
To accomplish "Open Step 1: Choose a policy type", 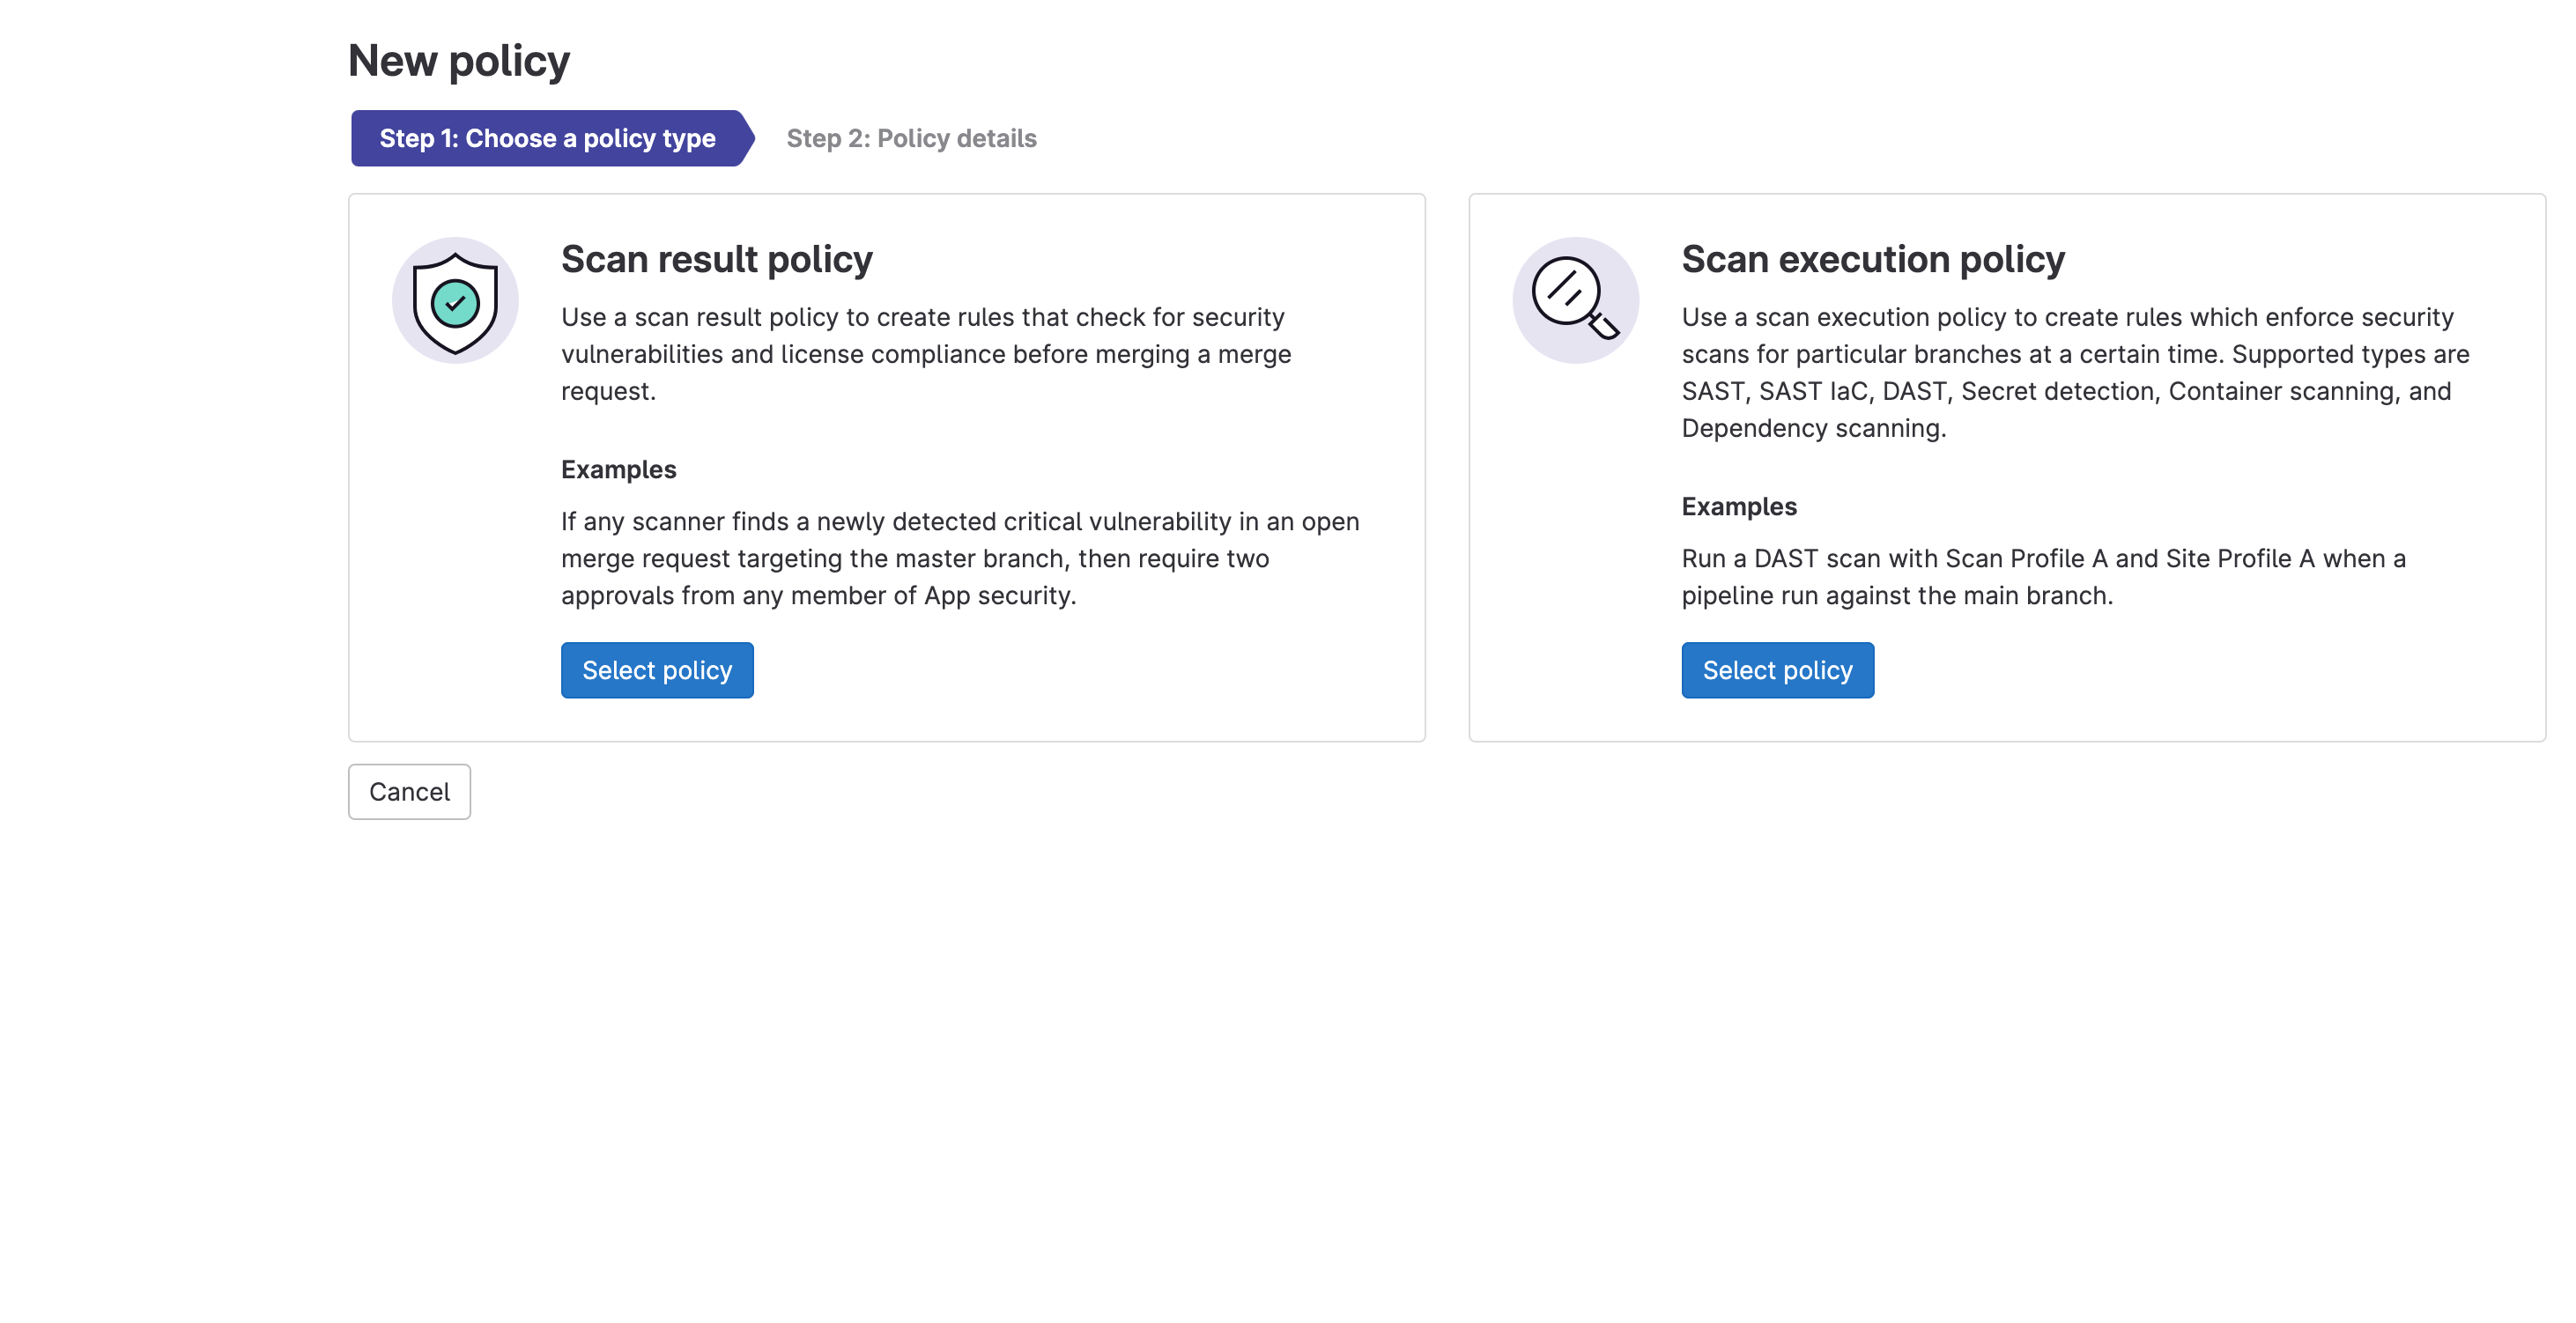I will pyautogui.click(x=546, y=138).
